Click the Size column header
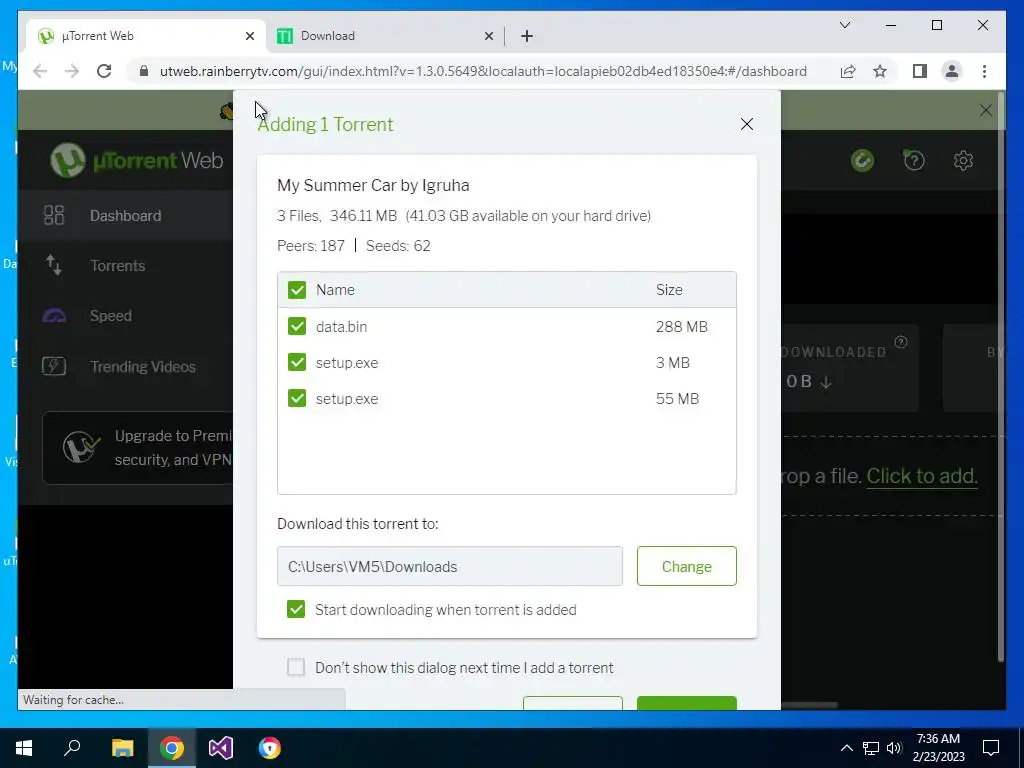Image resolution: width=1024 pixels, height=768 pixels. point(669,290)
